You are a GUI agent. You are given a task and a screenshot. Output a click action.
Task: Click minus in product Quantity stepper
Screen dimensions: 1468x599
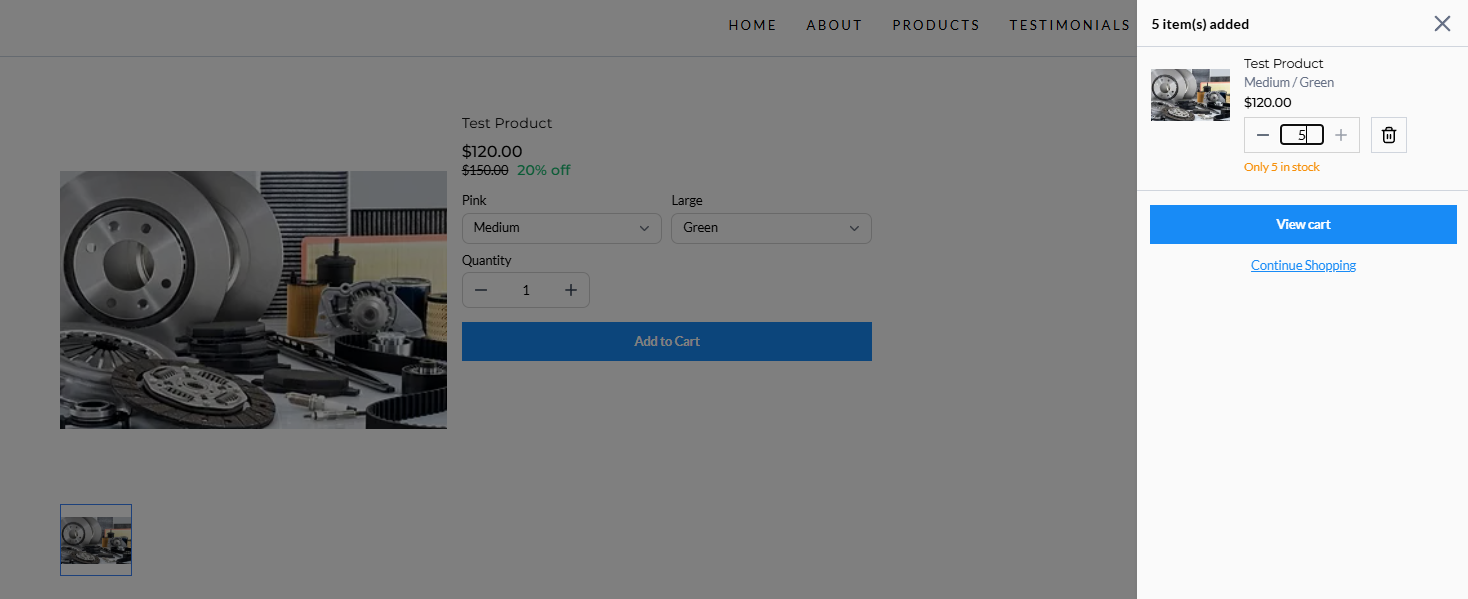point(481,290)
